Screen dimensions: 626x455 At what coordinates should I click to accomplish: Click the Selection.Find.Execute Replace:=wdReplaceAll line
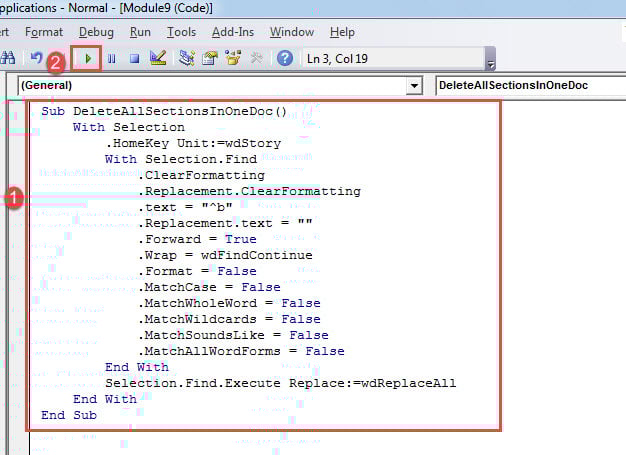click(280, 383)
